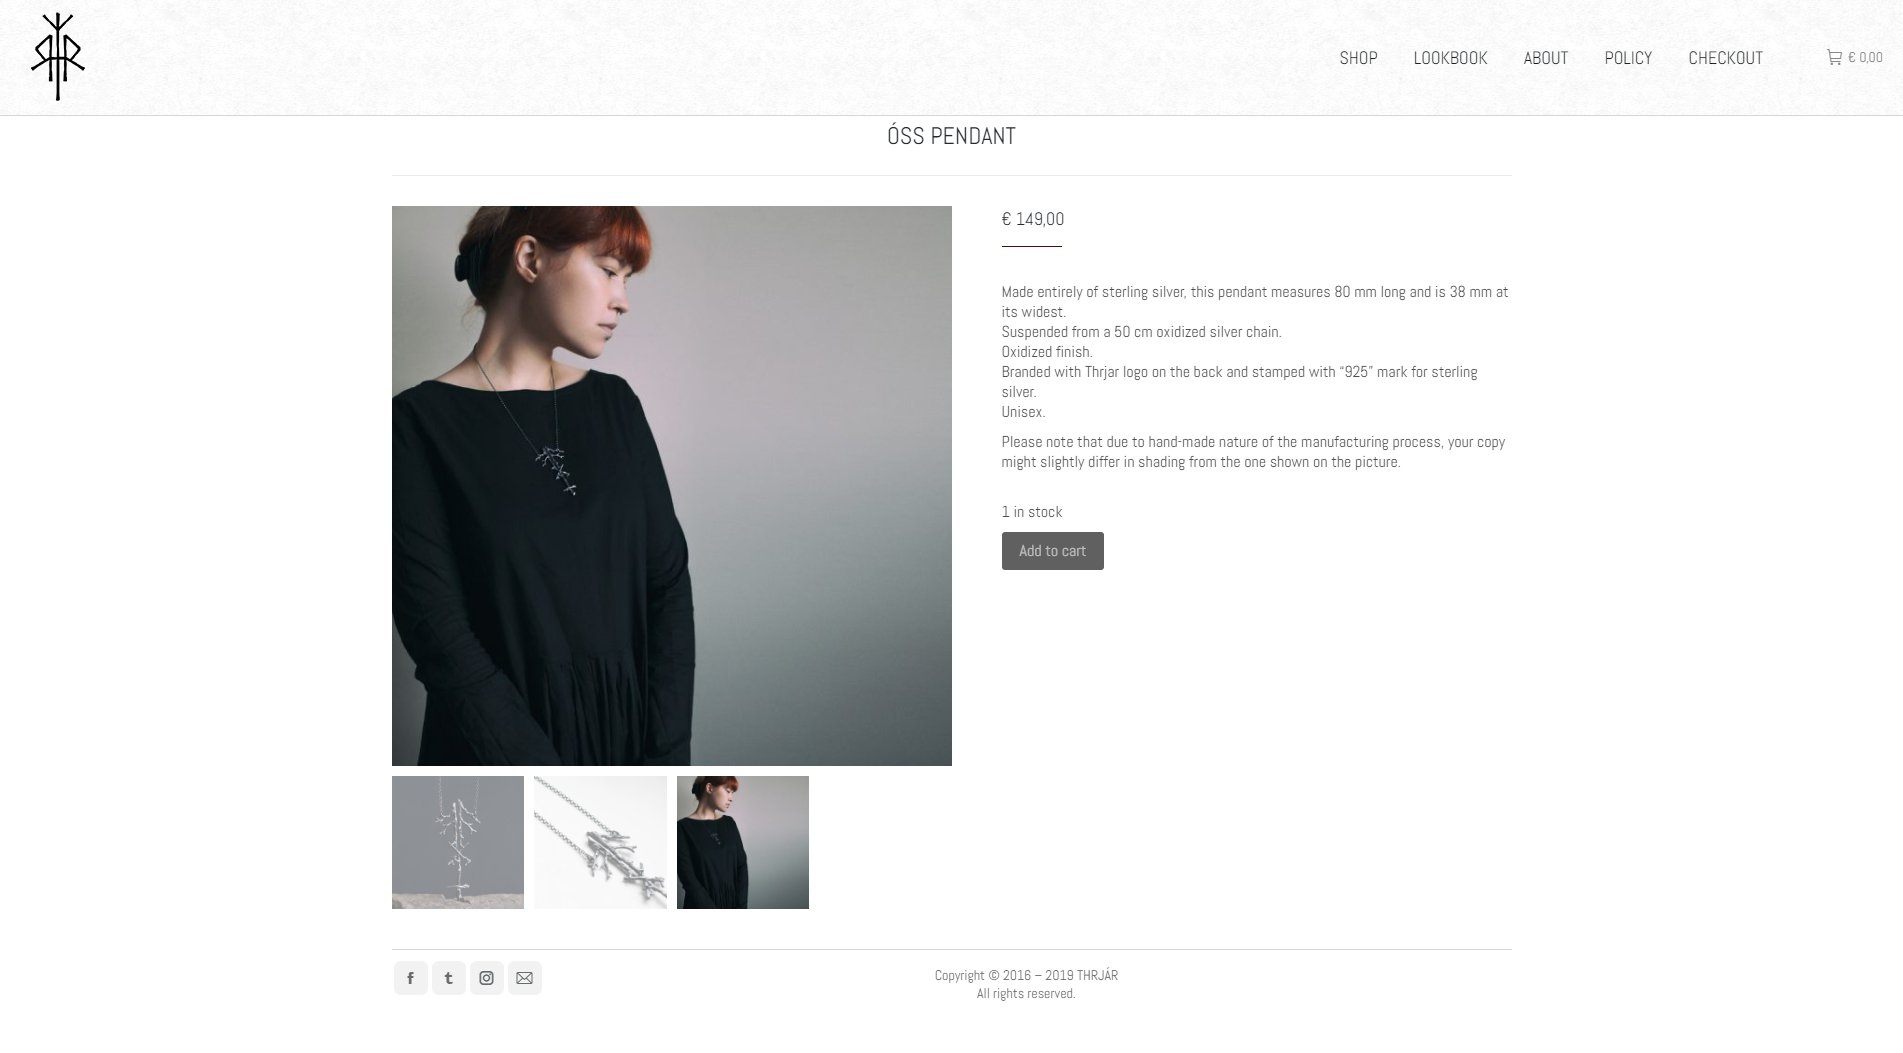Image resolution: width=1903 pixels, height=1053 pixels.
Task: Click the Thrjár rune logo
Action: pos(58,57)
